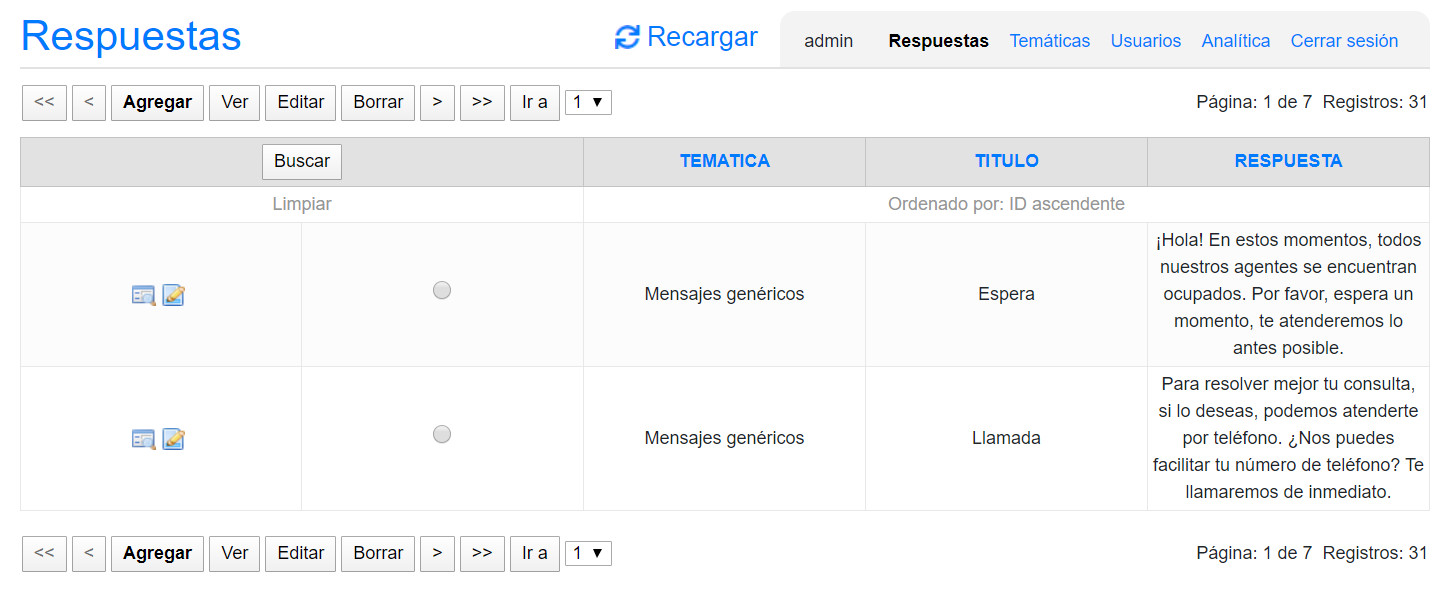Viewport: 1451px width, 598px height.
Task: Select the Espera row radio button
Action: click(442, 290)
